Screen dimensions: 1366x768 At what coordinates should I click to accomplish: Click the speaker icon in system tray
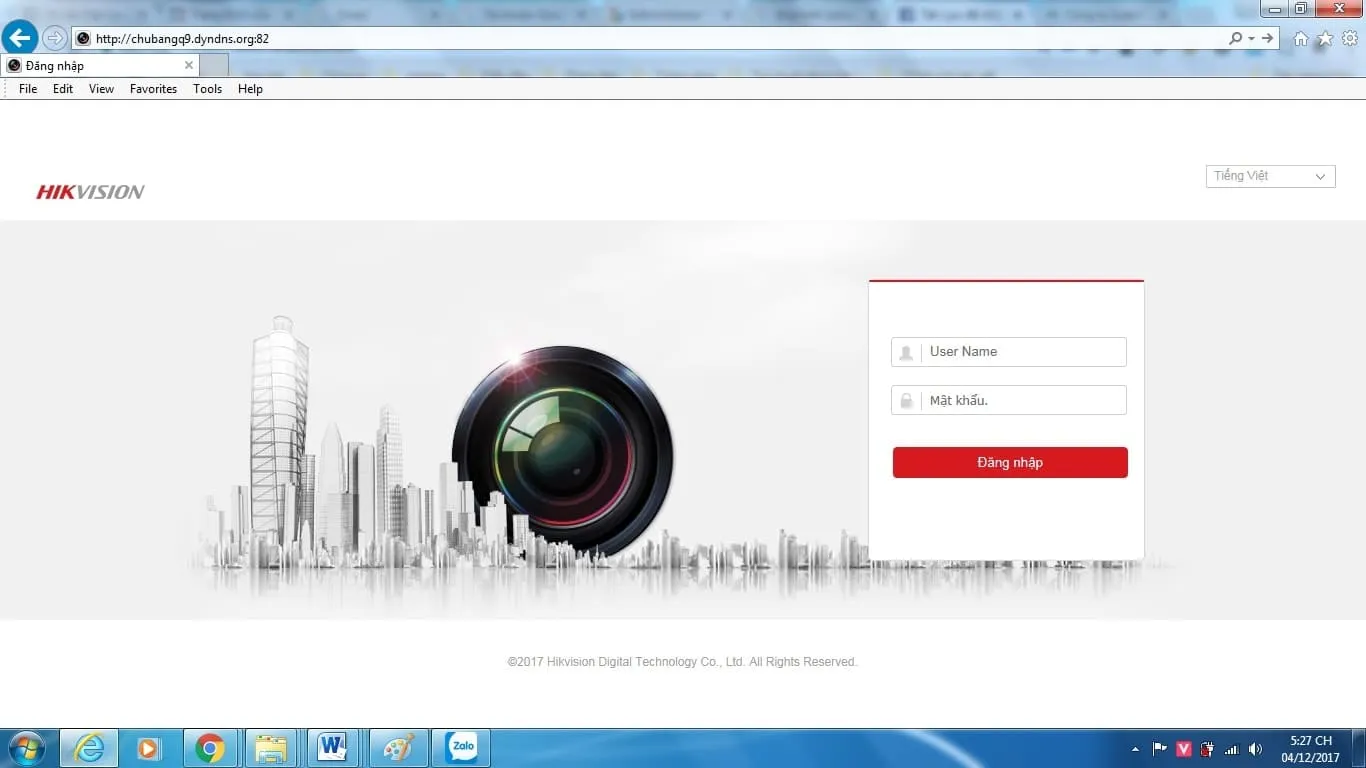point(1255,748)
